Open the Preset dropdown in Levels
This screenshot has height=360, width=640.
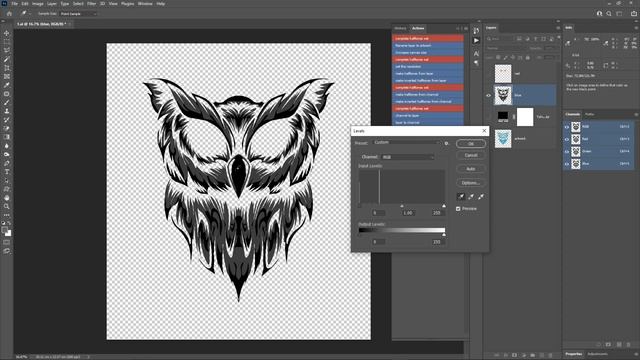pos(407,143)
